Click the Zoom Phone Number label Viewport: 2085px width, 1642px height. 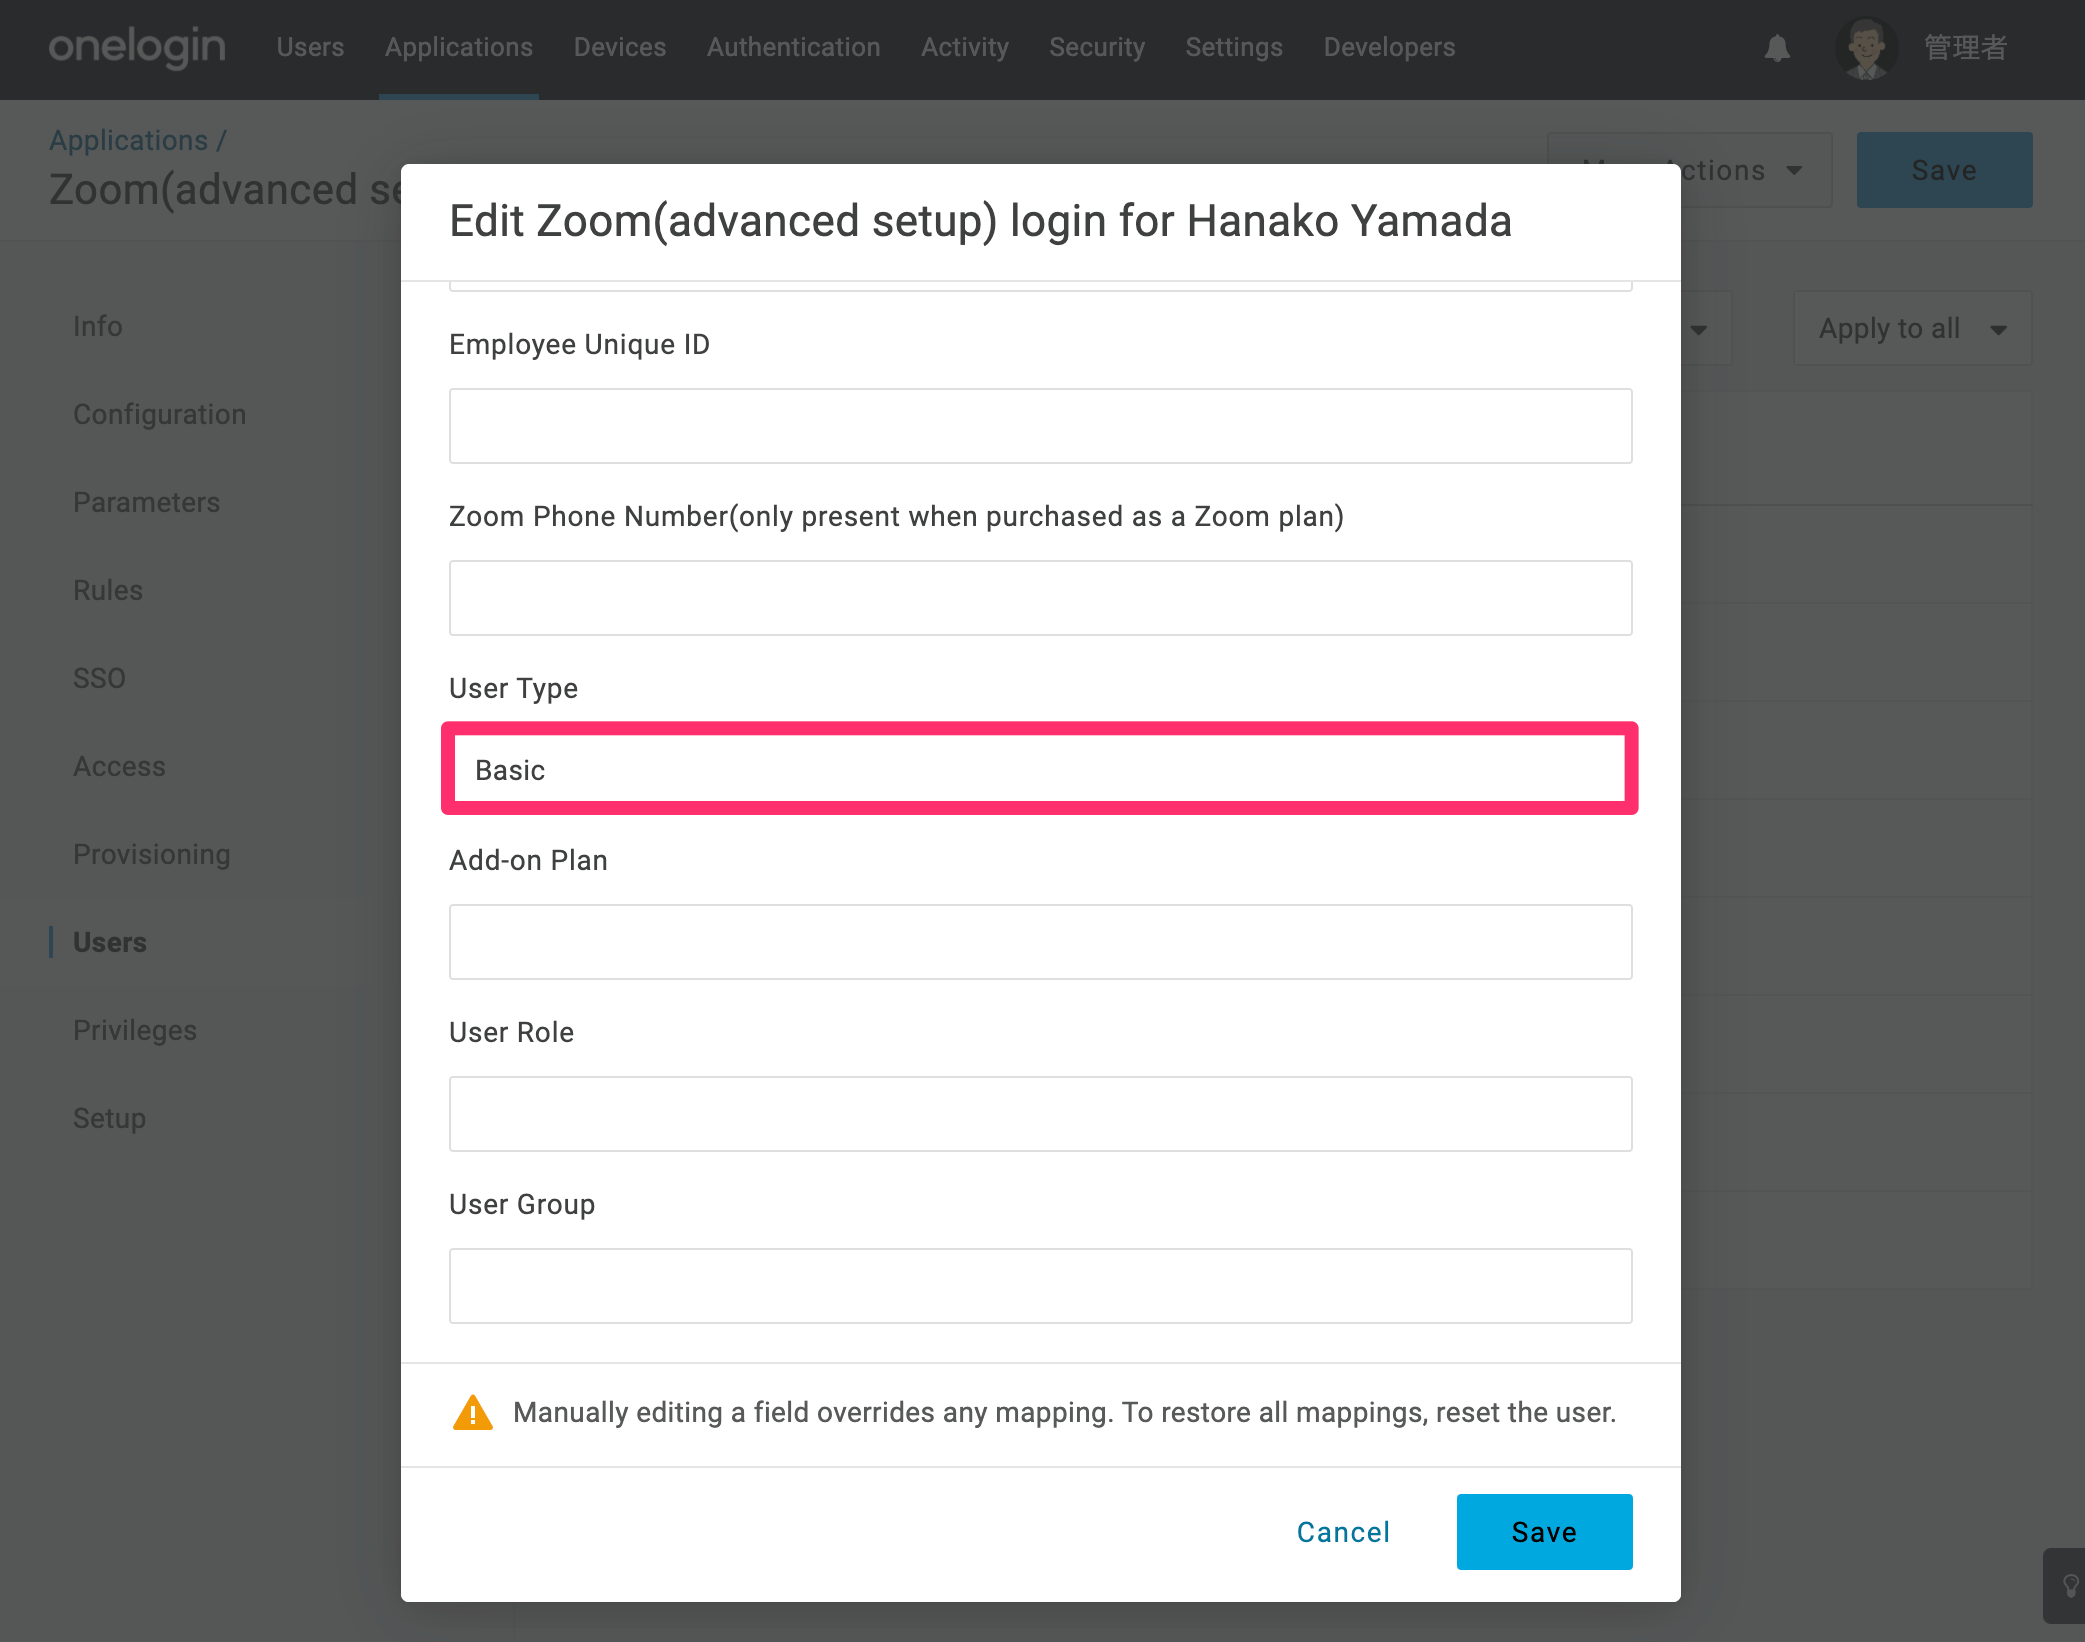click(896, 516)
